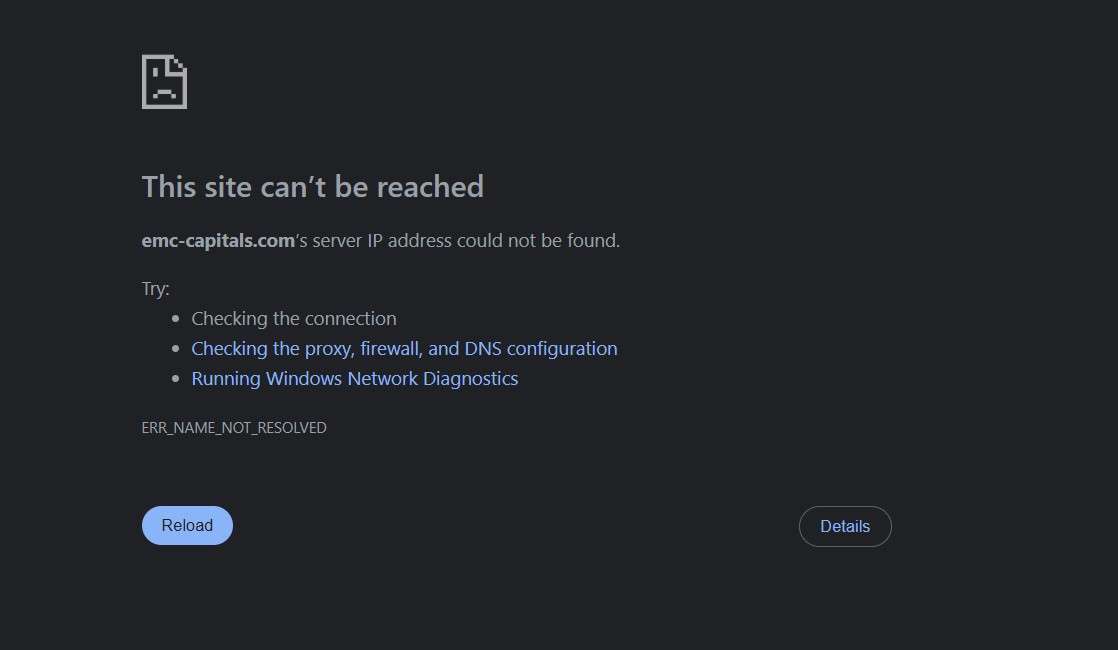Click the "DNS configuration" words in the link
1118x650 pixels.
540,349
